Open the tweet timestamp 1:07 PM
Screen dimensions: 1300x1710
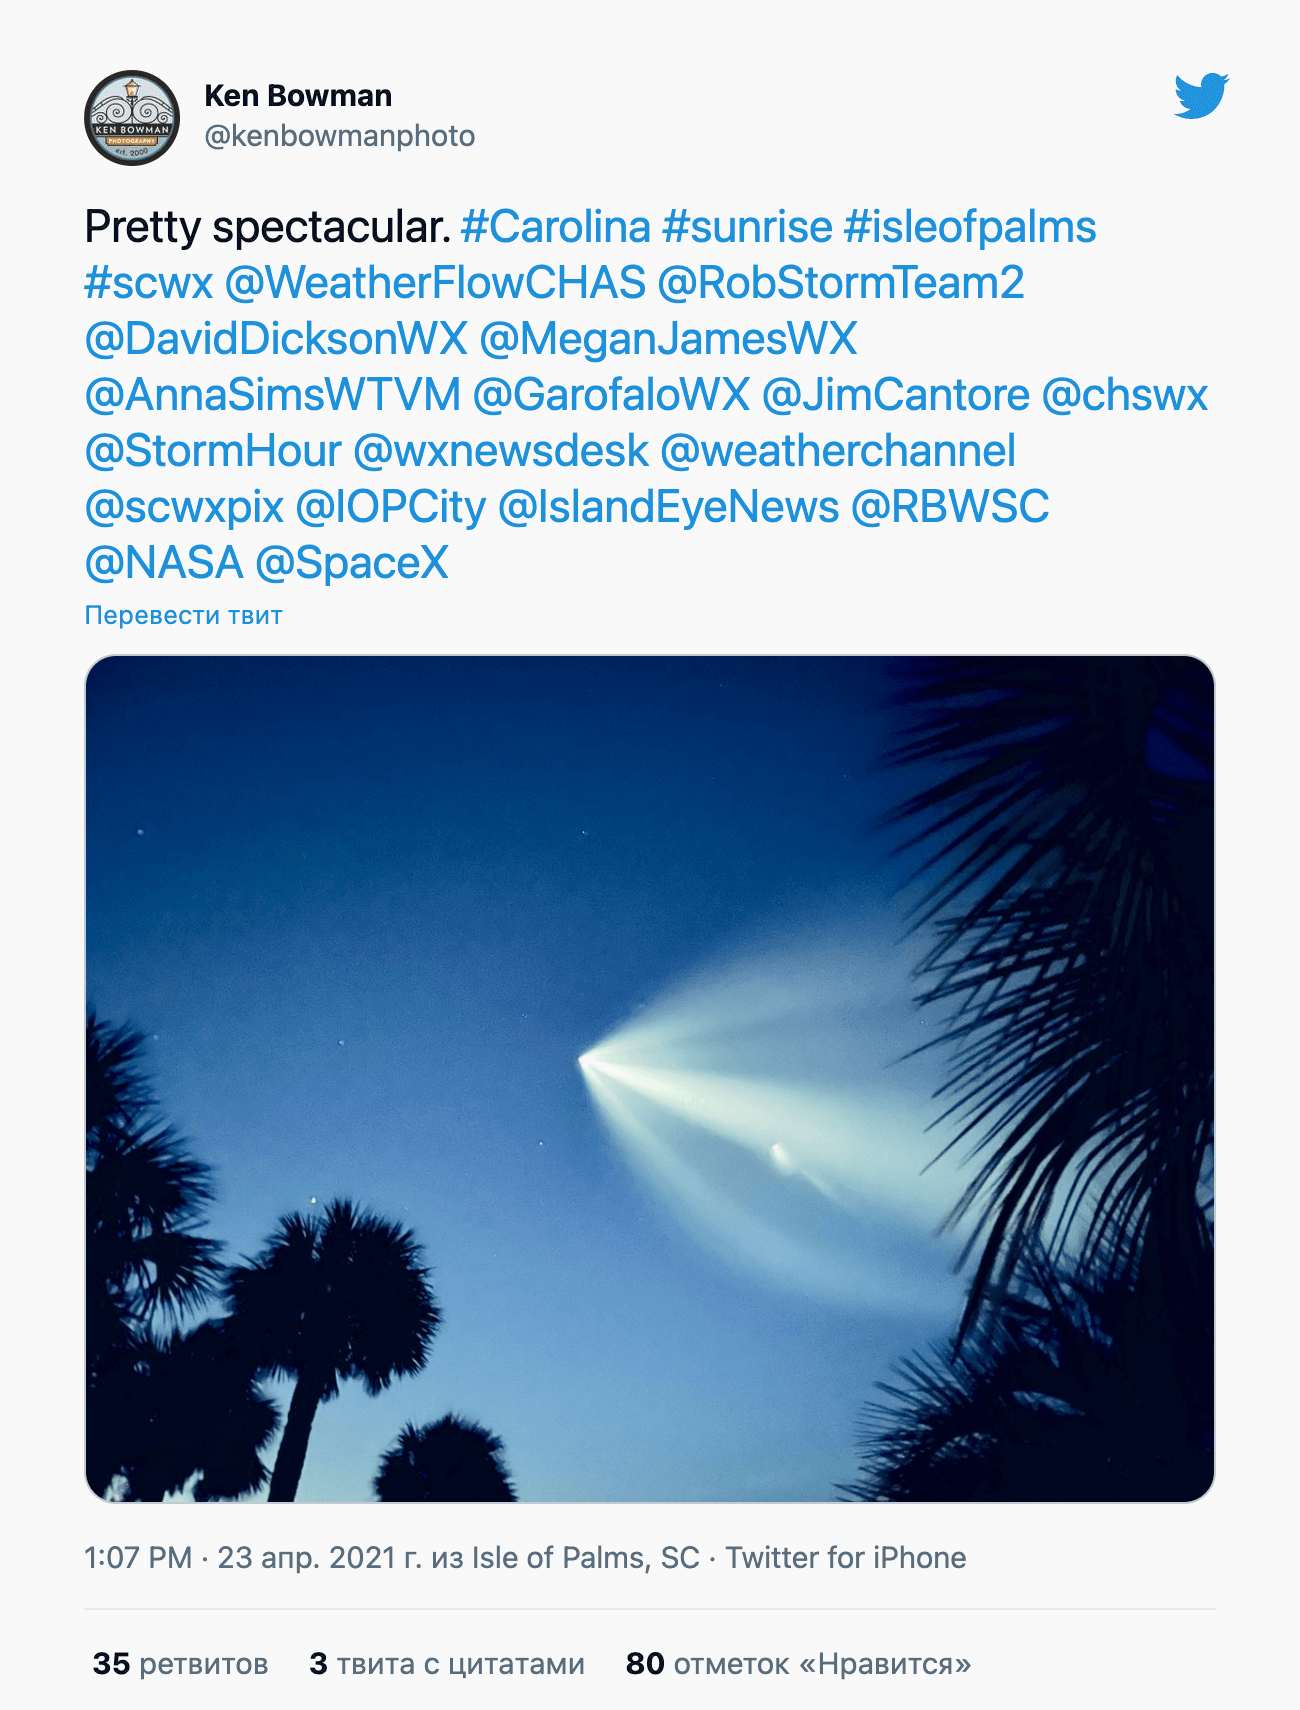138,1558
